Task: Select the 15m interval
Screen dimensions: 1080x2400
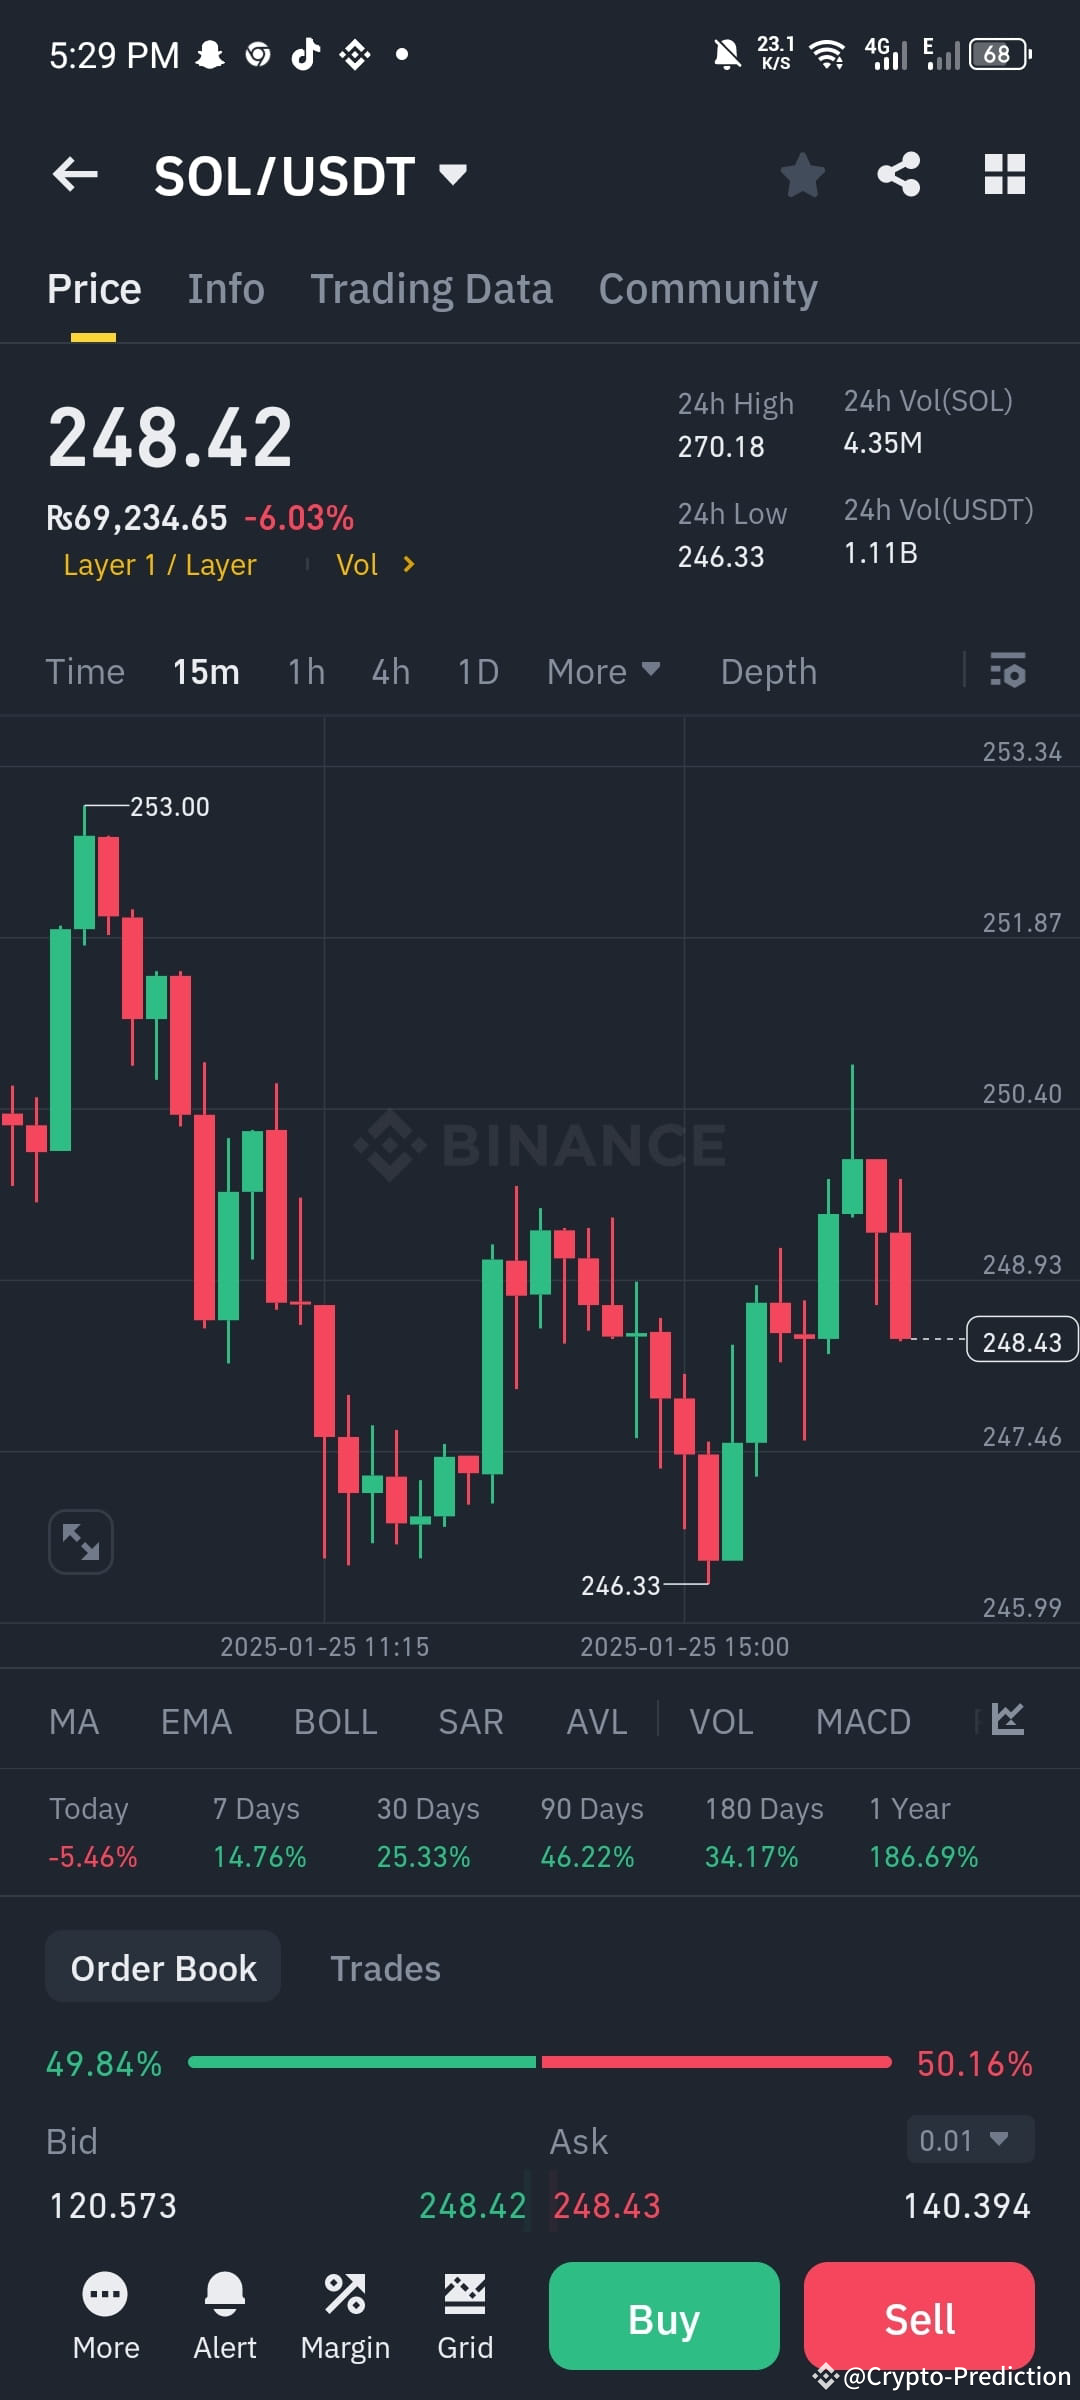Action: 206,671
